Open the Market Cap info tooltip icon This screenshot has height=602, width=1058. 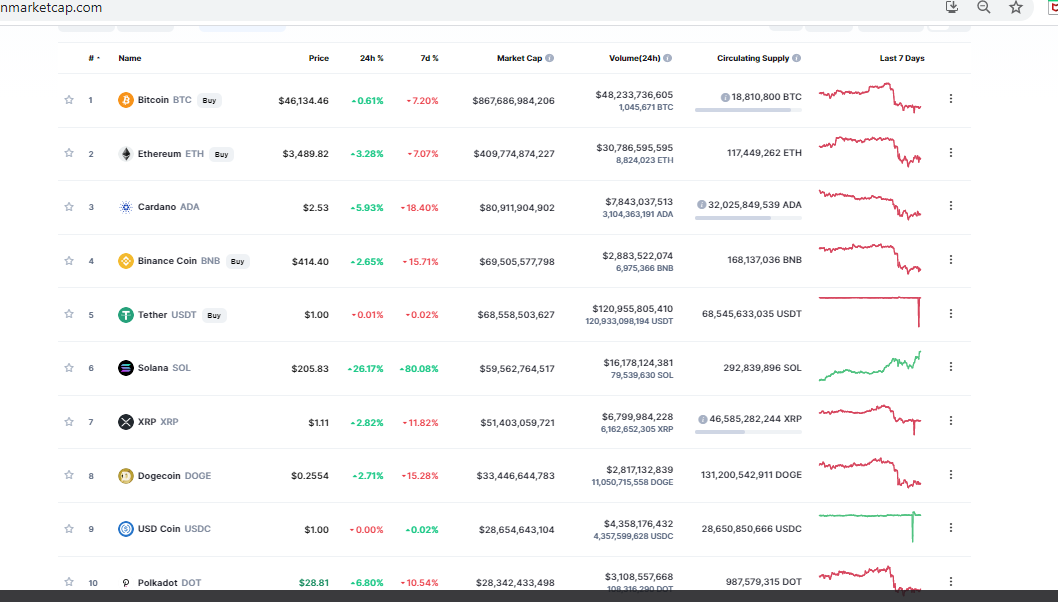pos(550,58)
